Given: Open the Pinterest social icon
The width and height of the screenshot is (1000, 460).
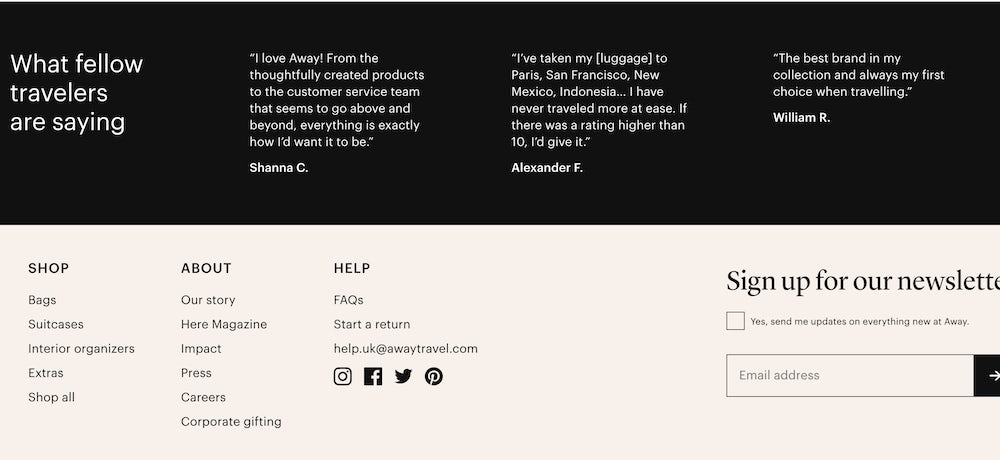Looking at the screenshot, I should (433, 376).
